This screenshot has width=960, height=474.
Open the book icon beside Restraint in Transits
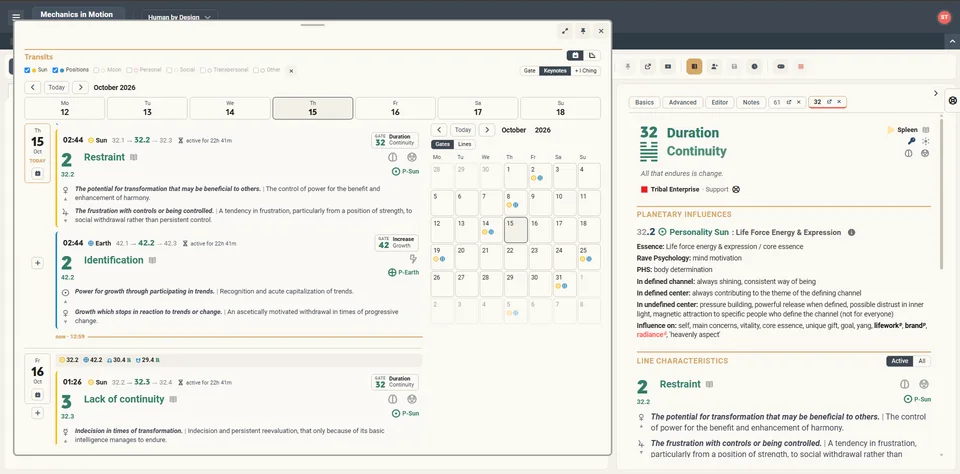[x=133, y=157]
